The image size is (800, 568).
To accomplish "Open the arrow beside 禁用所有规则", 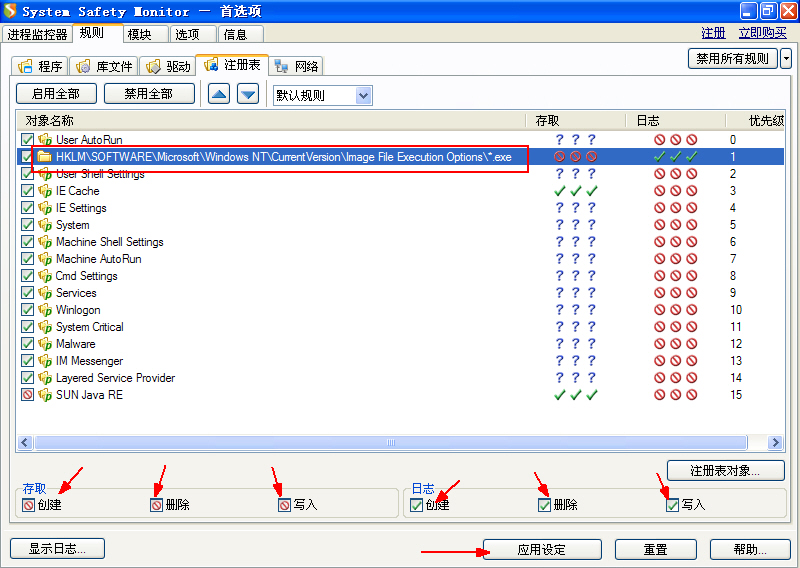I will tap(786, 59).
